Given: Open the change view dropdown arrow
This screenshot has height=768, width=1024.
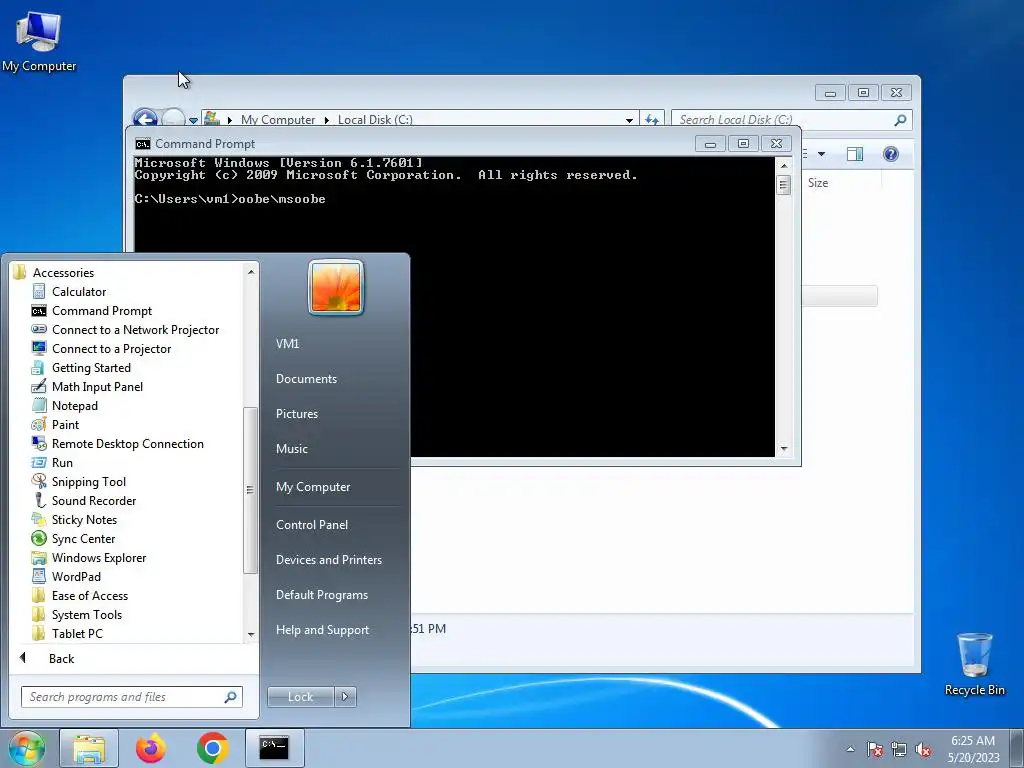Looking at the screenshot, I should pyautogui.click(x=822, y=154).
